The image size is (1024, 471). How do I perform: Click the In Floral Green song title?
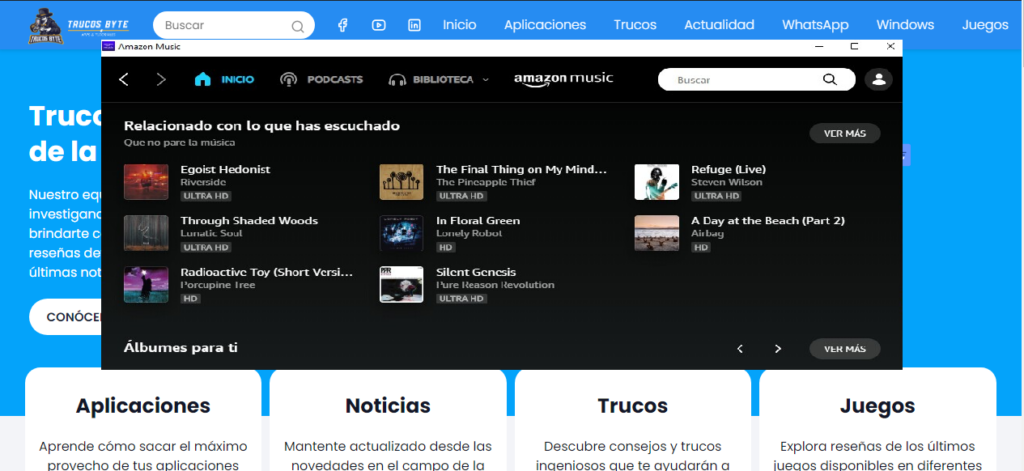click(x=478, y=221)
